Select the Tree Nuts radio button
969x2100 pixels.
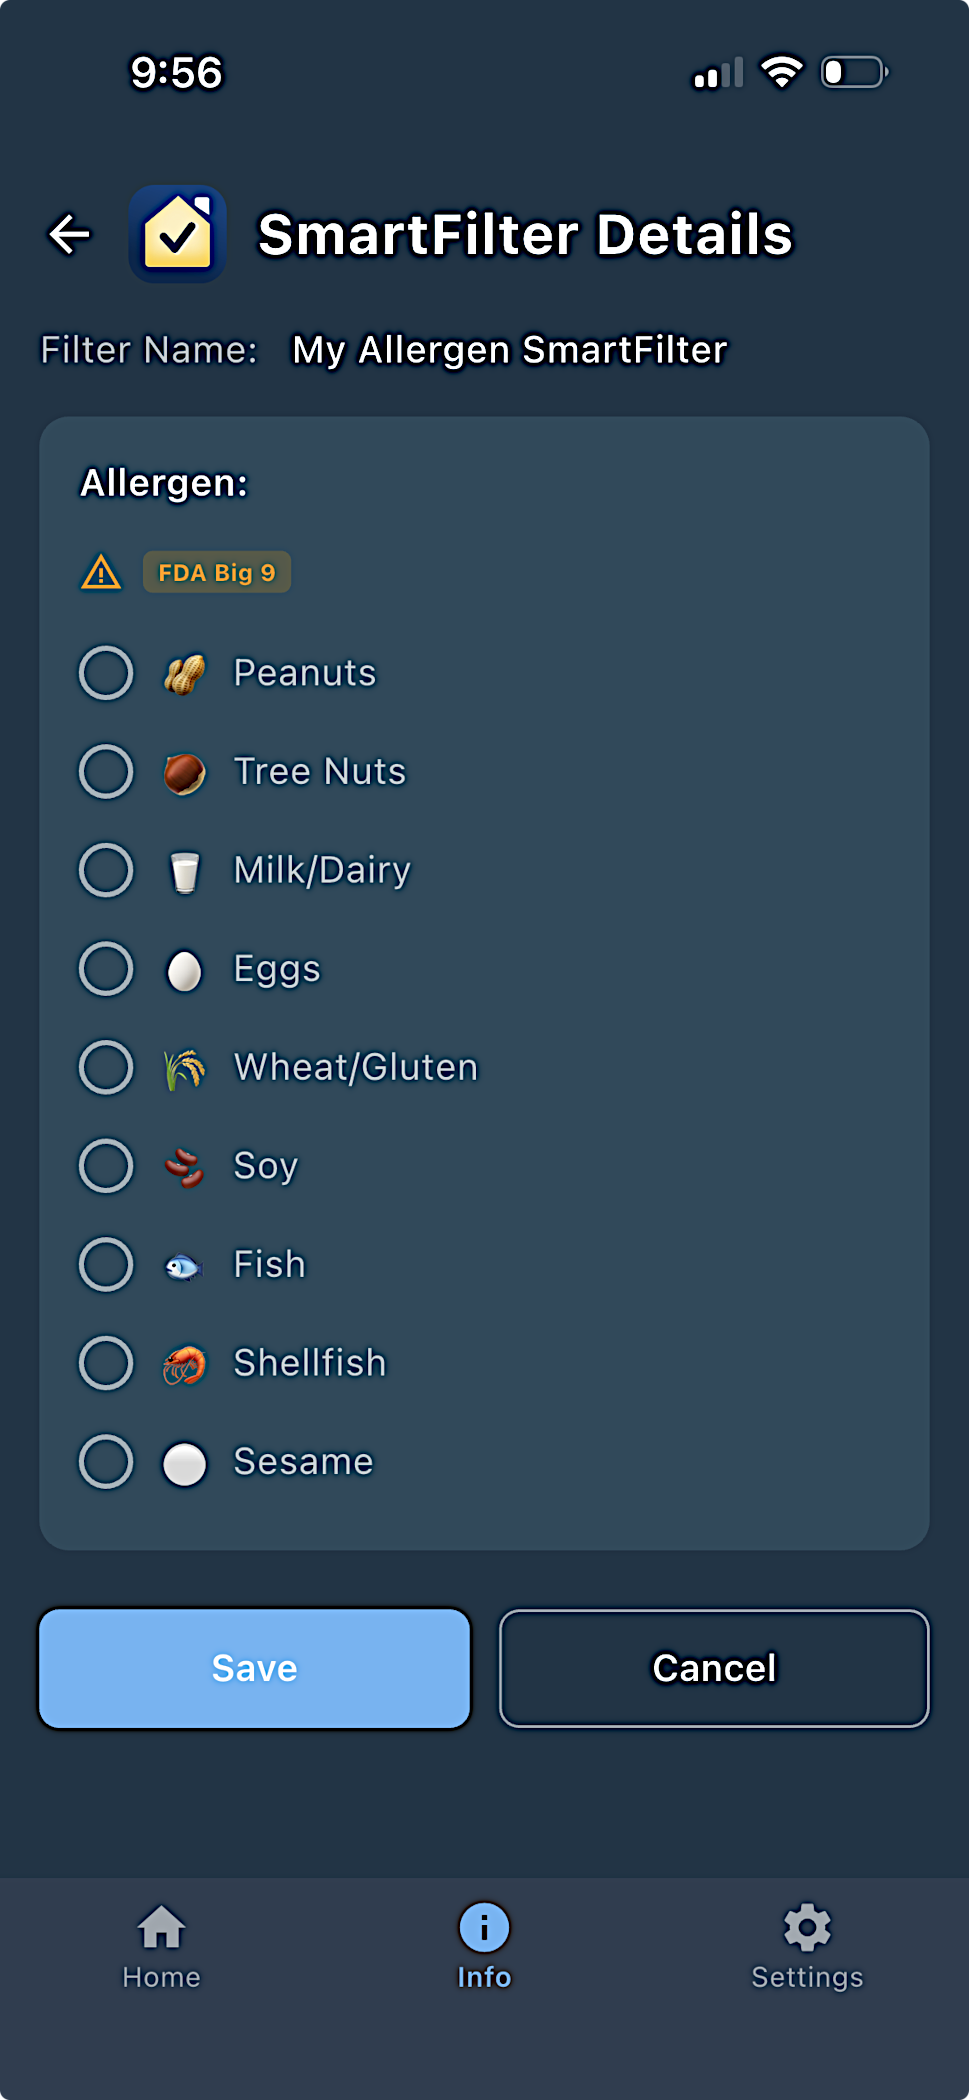106,772
